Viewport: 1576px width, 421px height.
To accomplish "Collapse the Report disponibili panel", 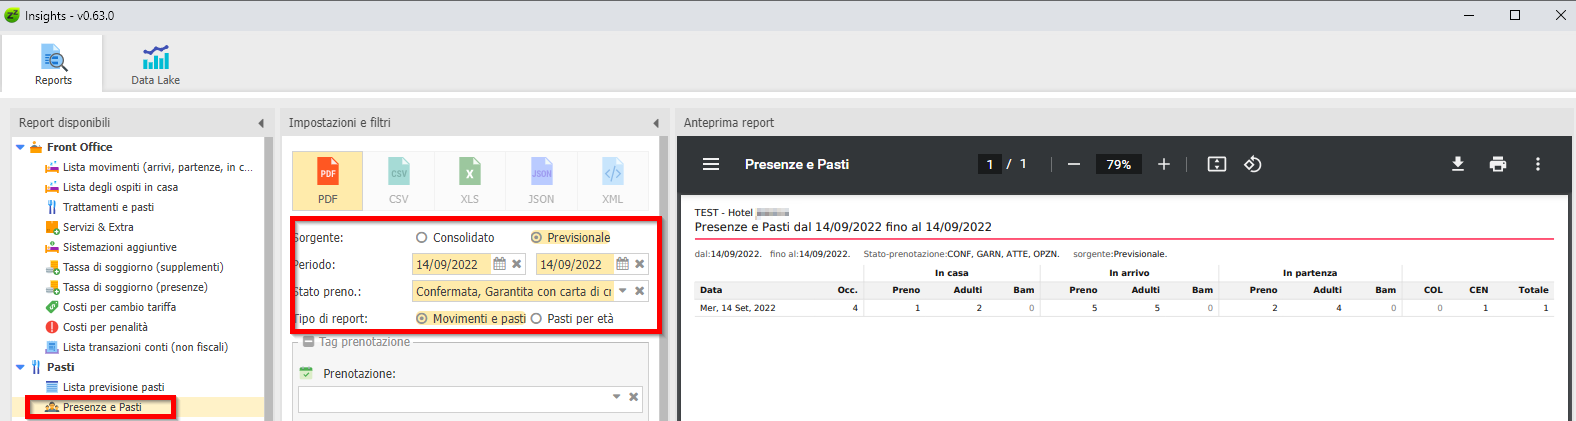I will [261, 123].
